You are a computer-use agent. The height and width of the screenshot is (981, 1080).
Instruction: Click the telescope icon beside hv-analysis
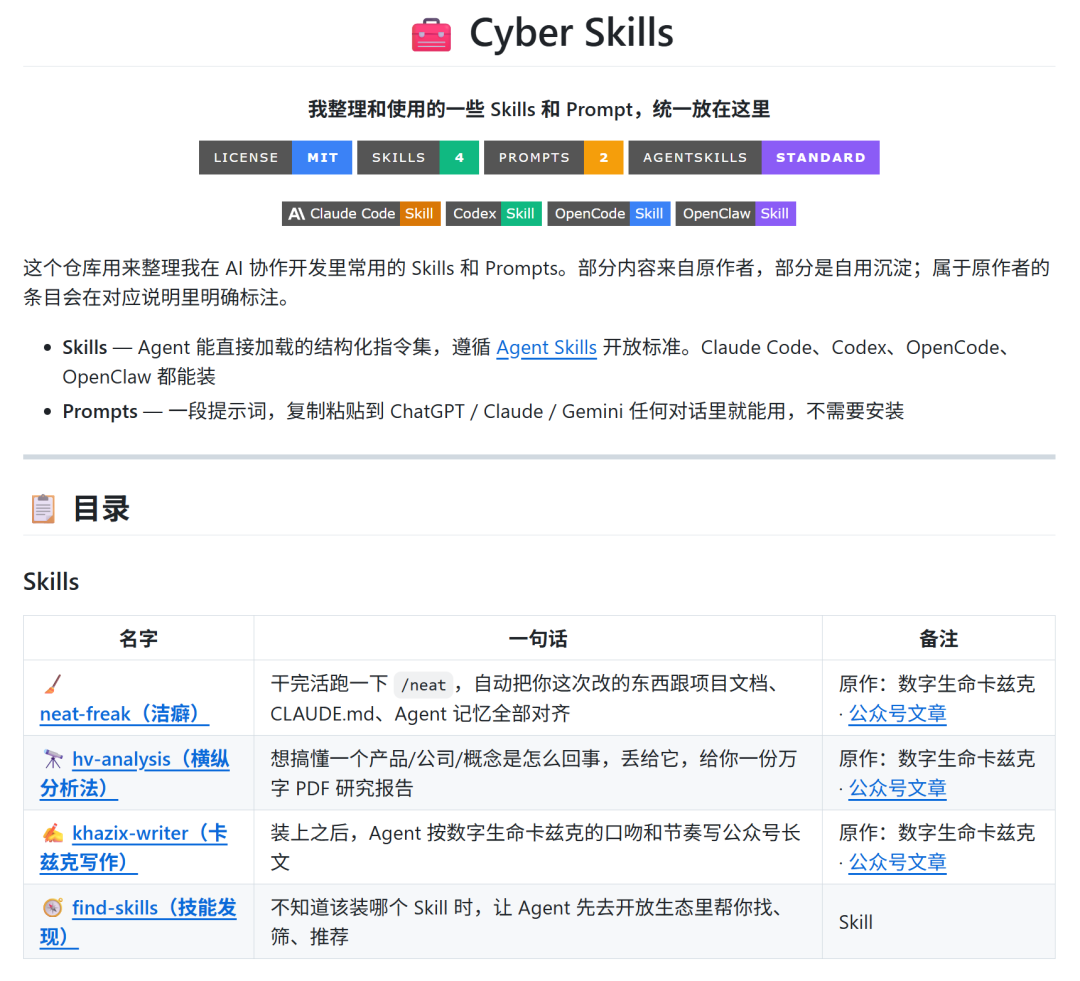(53, 758)
